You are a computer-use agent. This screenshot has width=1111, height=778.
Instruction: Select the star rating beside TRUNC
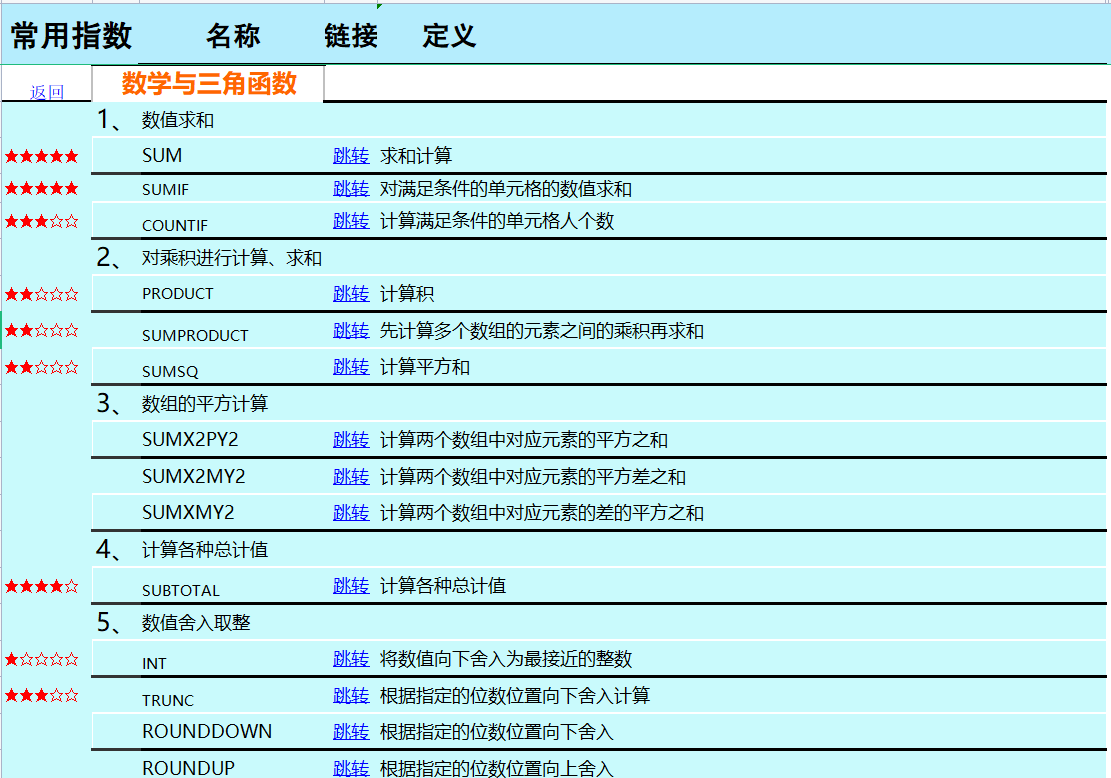[x=42, y=695]
